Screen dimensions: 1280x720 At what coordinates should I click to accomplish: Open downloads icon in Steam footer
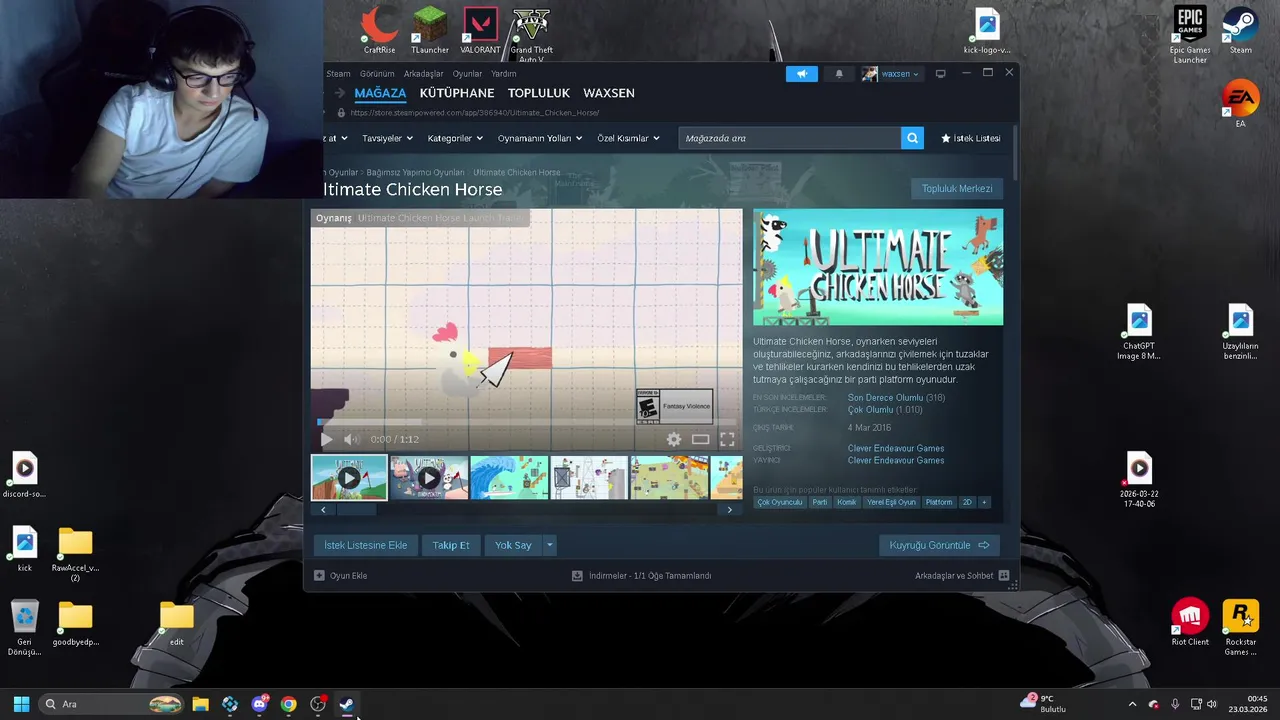click(577, 576)
